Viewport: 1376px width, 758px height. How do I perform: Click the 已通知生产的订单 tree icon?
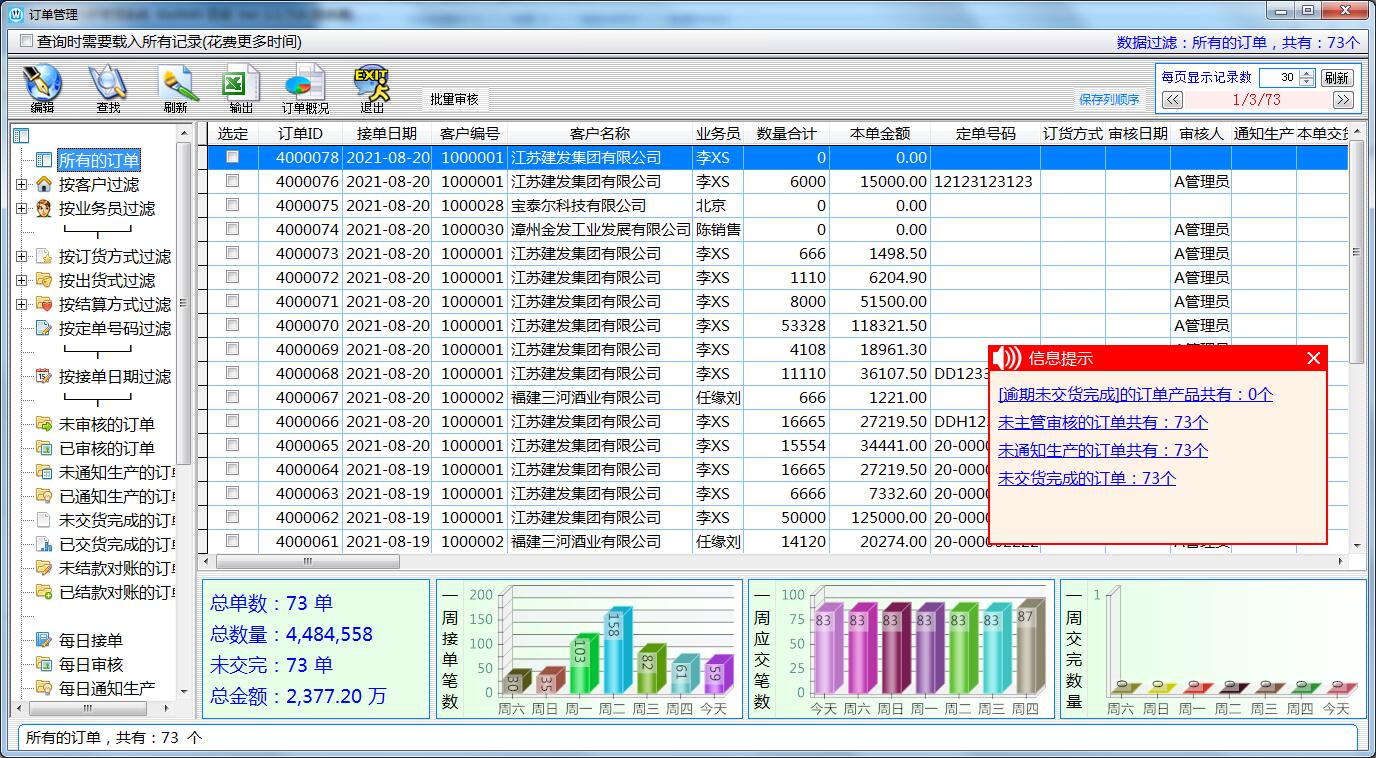point(43,496)
